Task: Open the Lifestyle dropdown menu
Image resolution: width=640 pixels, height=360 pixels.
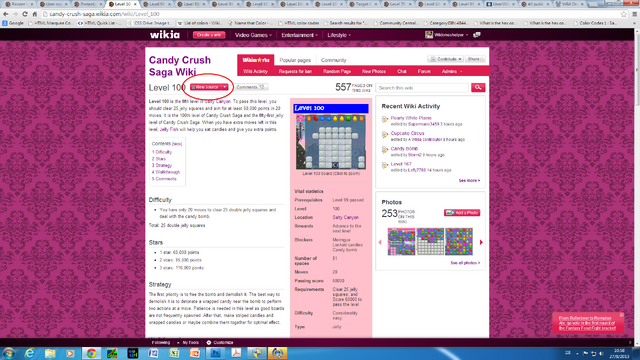Action: coord(339,35)
